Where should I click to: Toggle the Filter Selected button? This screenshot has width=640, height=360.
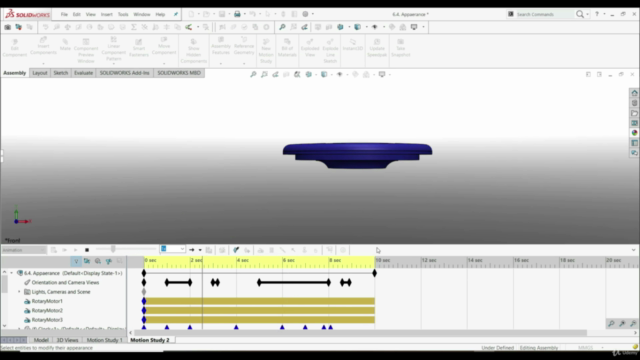109,261
